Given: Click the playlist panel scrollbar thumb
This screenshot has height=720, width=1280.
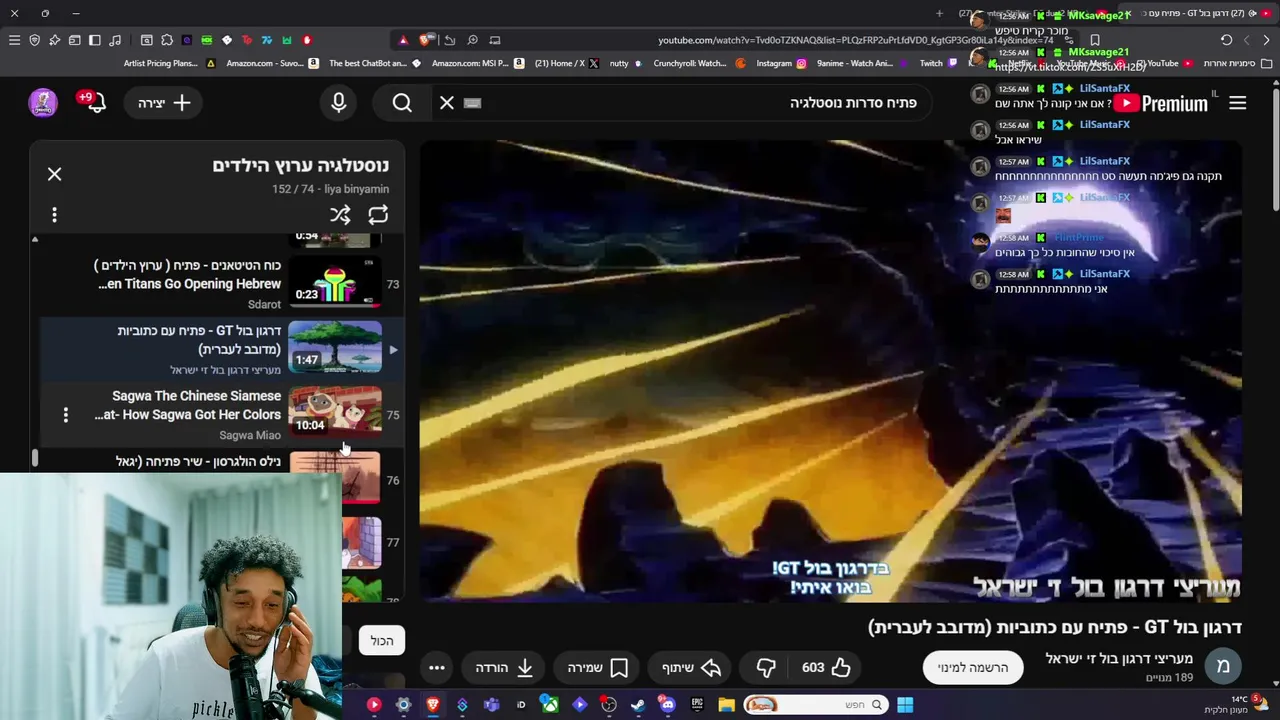Looking at the screenshot, I should tap(34, 458).
